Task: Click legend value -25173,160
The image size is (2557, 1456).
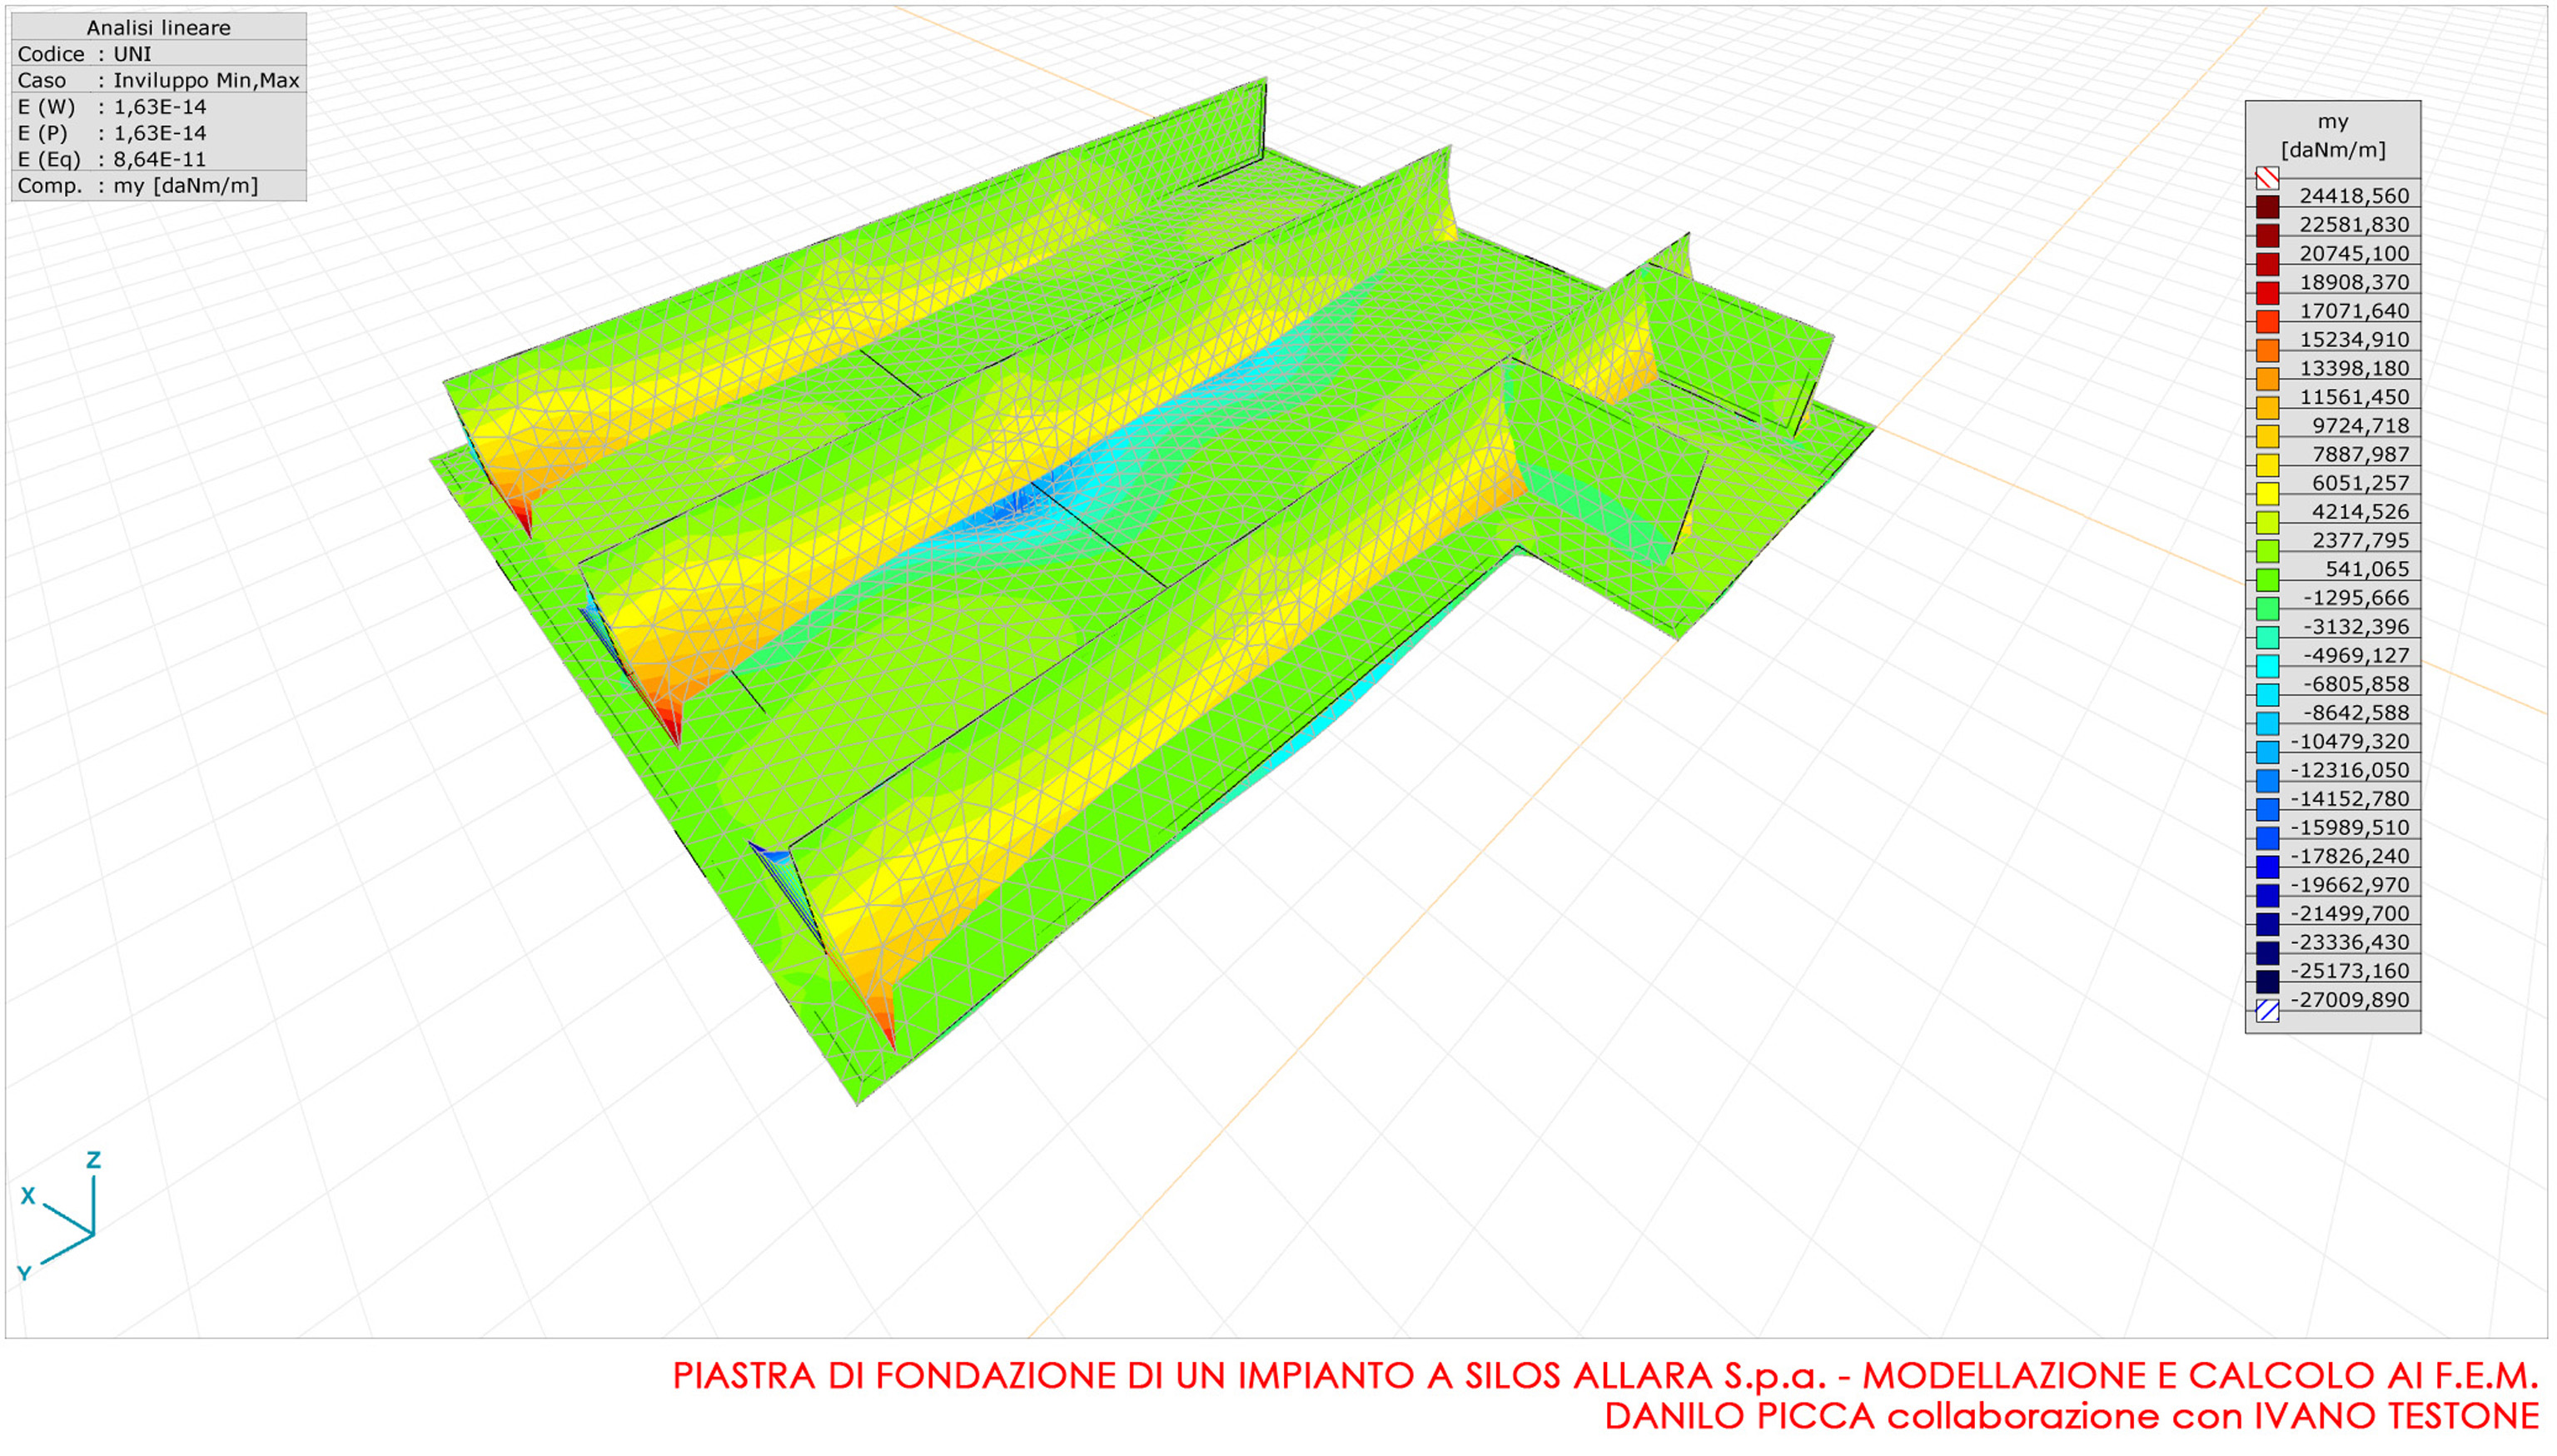Action: pyautogui.click(x=2350, y=971)
